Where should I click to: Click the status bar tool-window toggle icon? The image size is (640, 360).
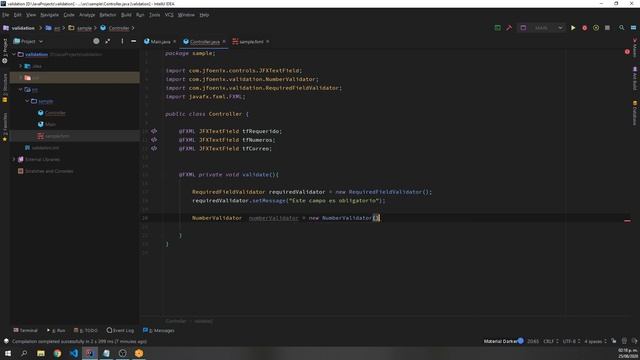tap(6, 341)
